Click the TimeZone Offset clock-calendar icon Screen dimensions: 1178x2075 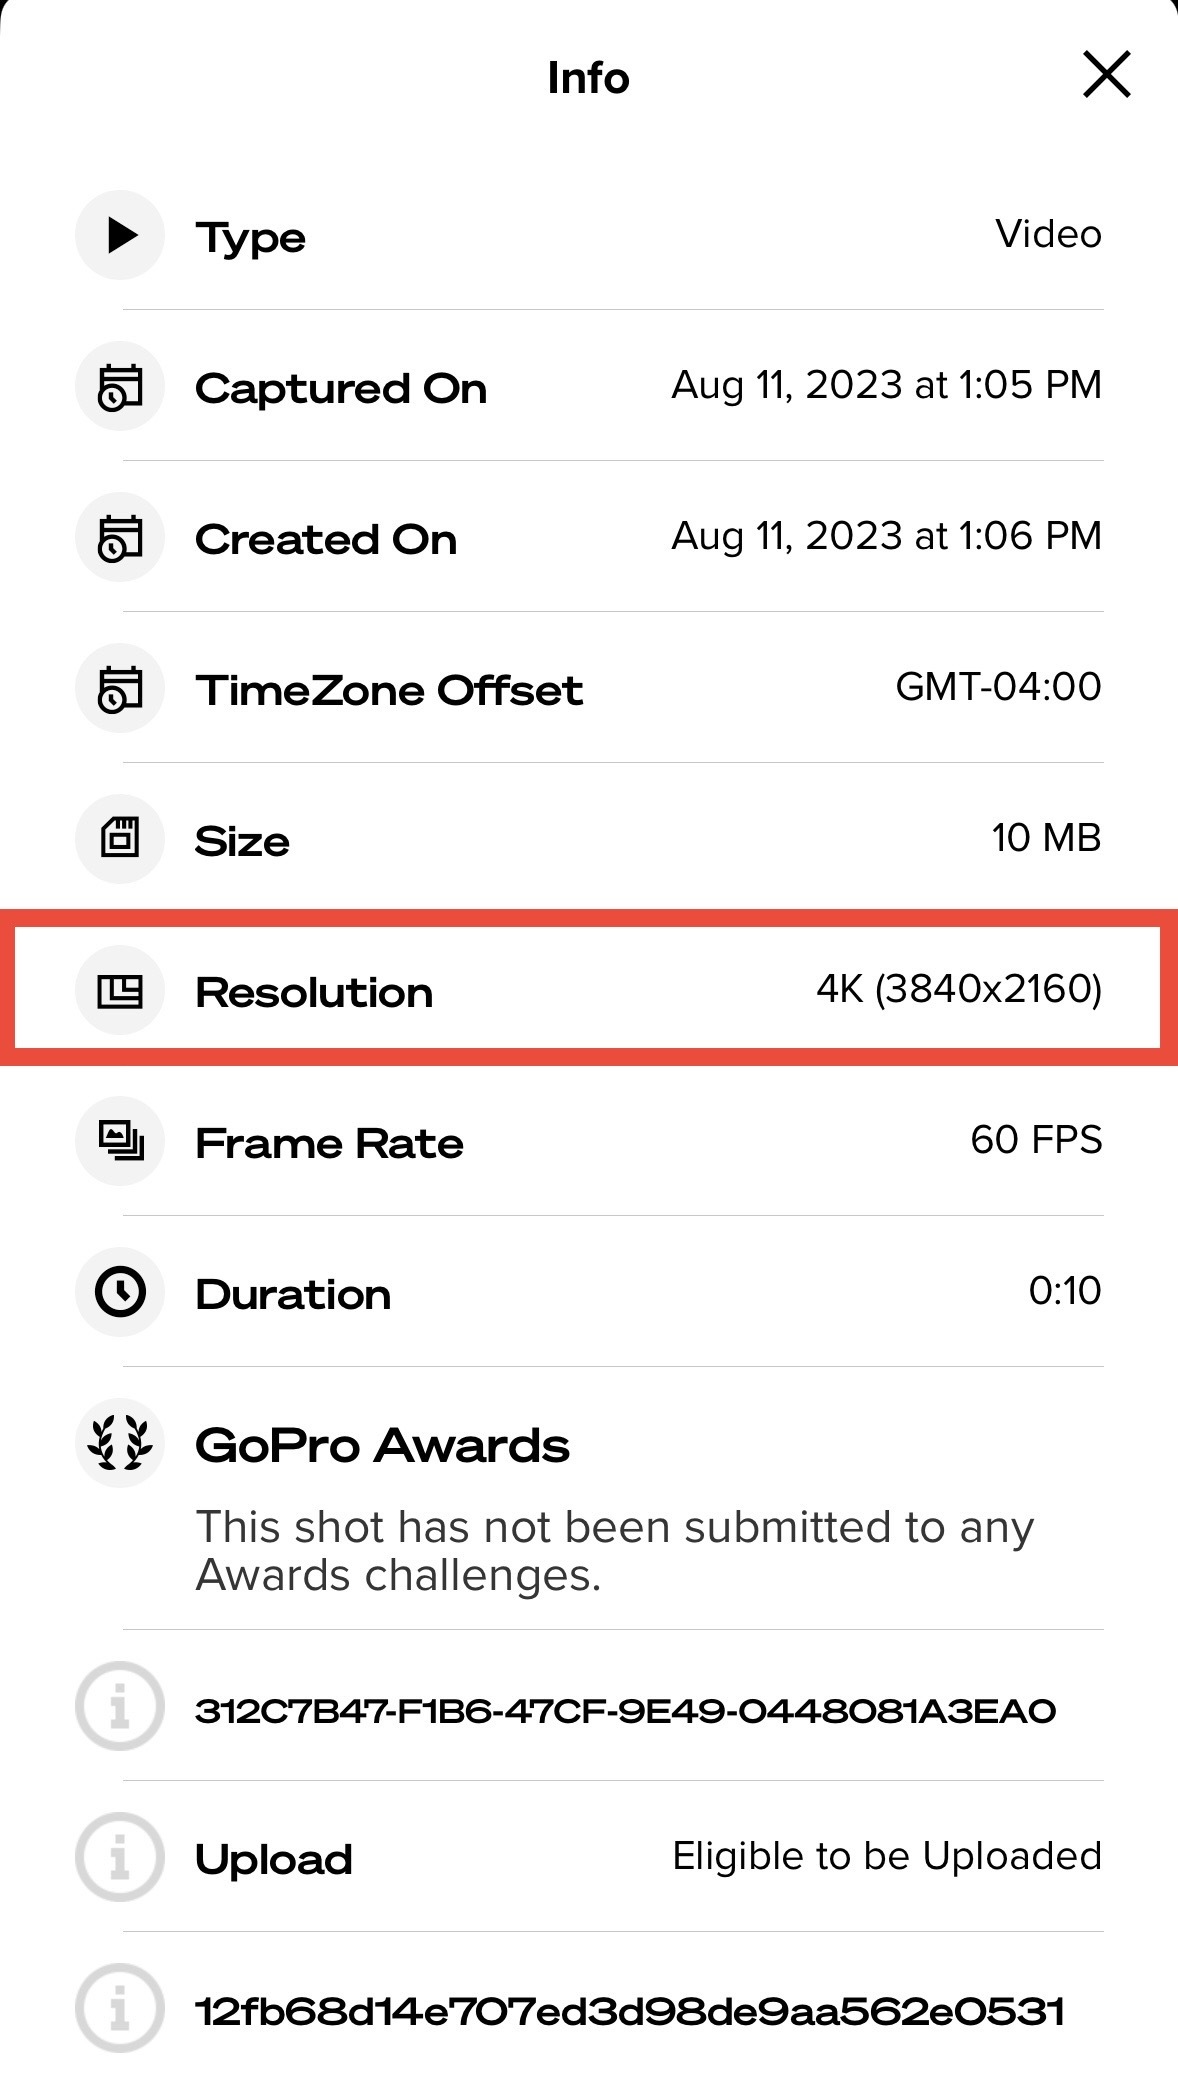tap(120, 688)
